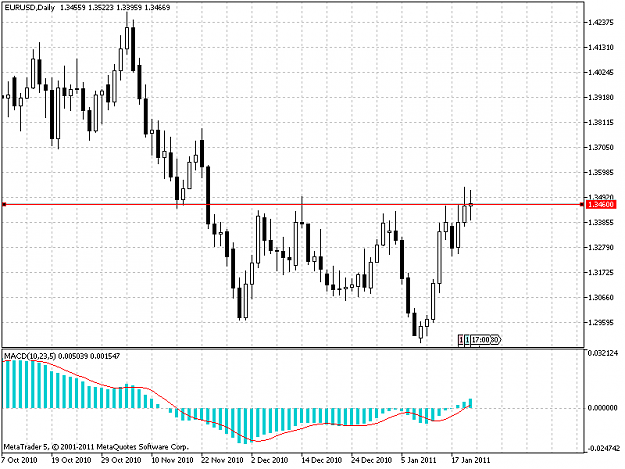Click the arrow-shaped '80' event marker
Image resolution: width=625 pixels, height=469 pixels.
pos(495,340)
